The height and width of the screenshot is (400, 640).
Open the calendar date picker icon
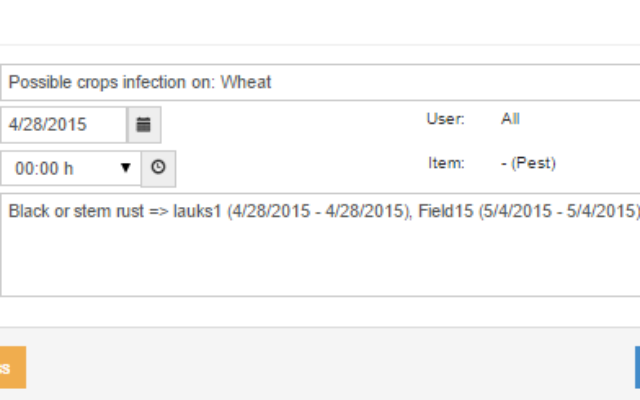[144, 125]
